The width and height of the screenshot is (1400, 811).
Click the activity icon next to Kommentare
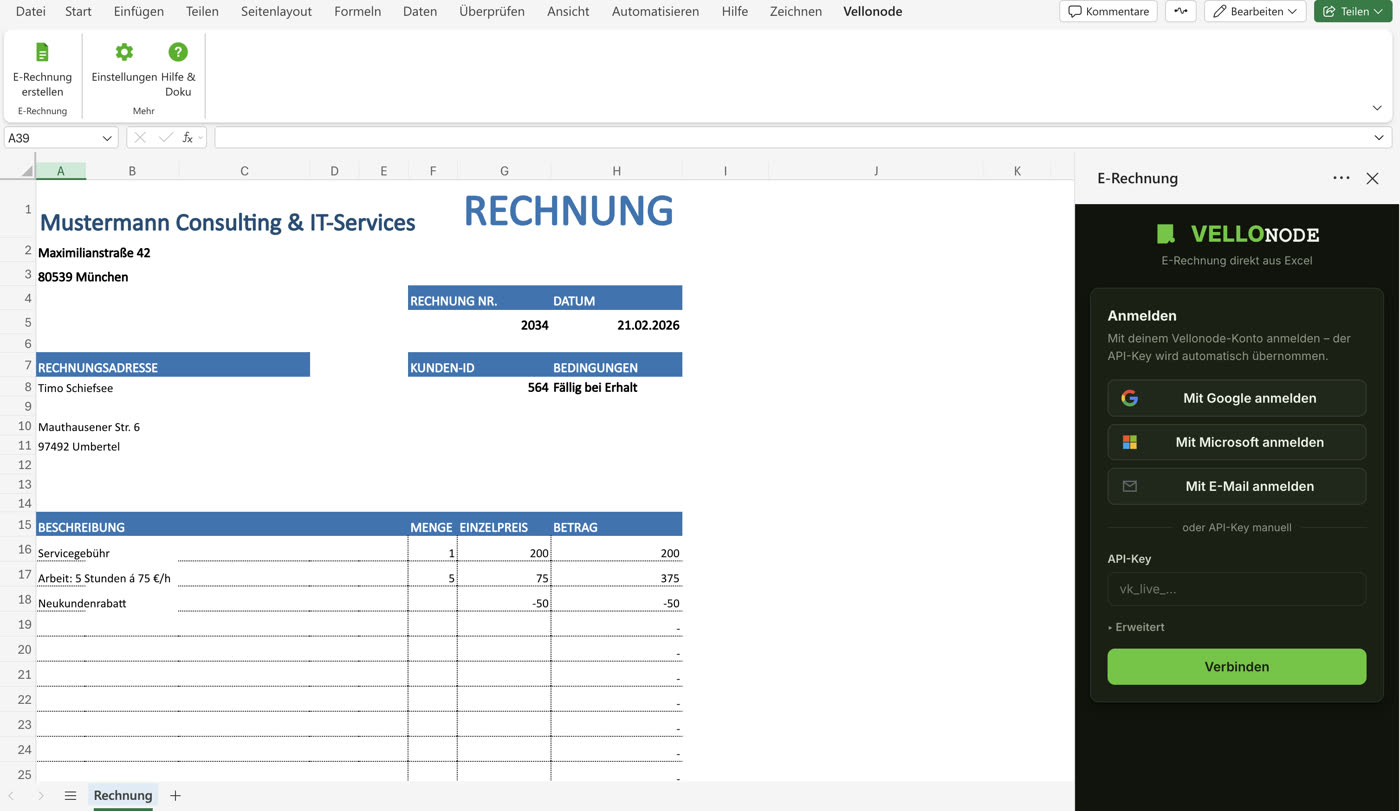[1181, 11]
